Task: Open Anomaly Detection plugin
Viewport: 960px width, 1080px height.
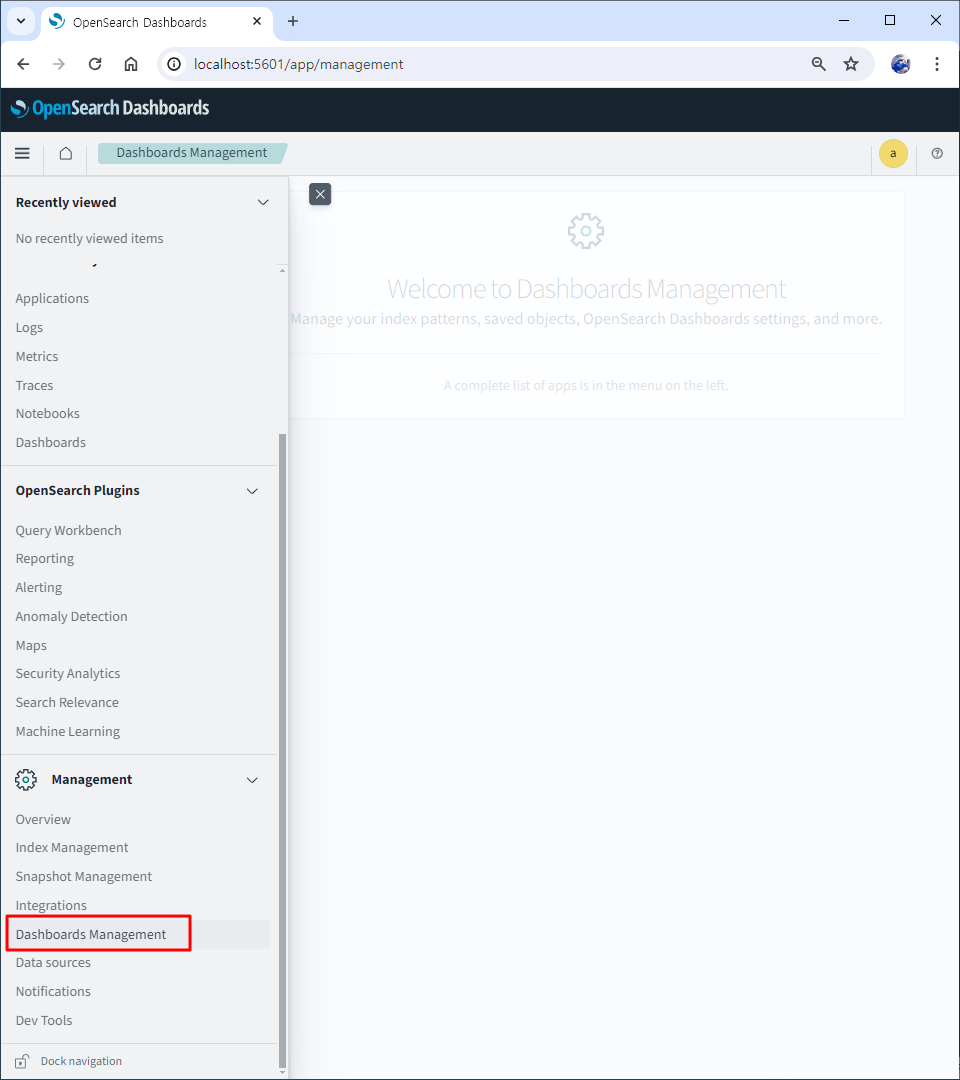Action: pyautogui.click(x=72, y=616)
